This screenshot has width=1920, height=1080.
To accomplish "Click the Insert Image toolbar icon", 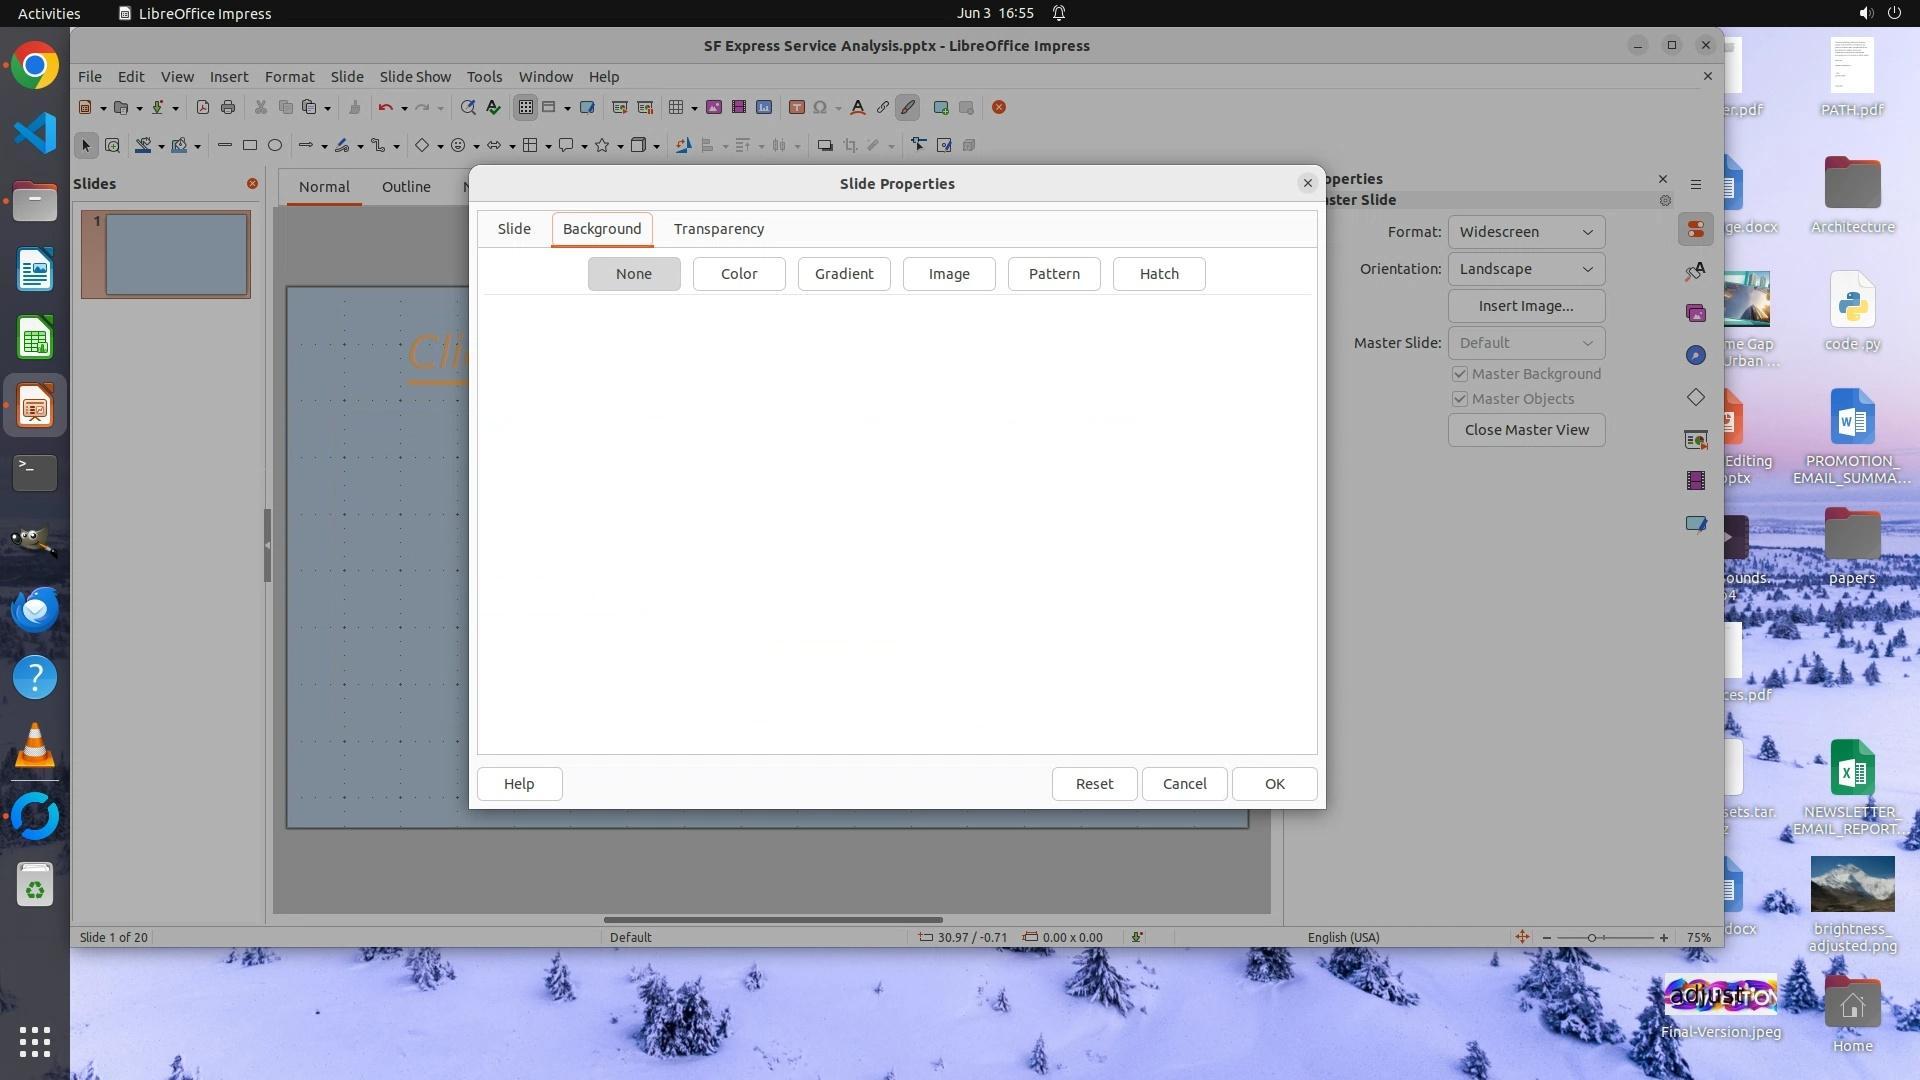I will coord(714,108).
